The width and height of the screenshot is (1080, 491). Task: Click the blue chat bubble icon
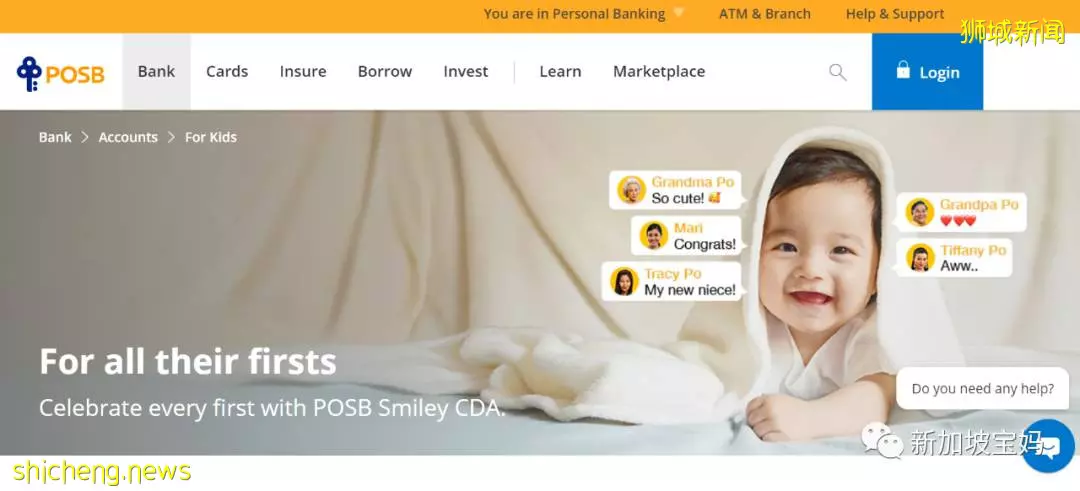1048,446
